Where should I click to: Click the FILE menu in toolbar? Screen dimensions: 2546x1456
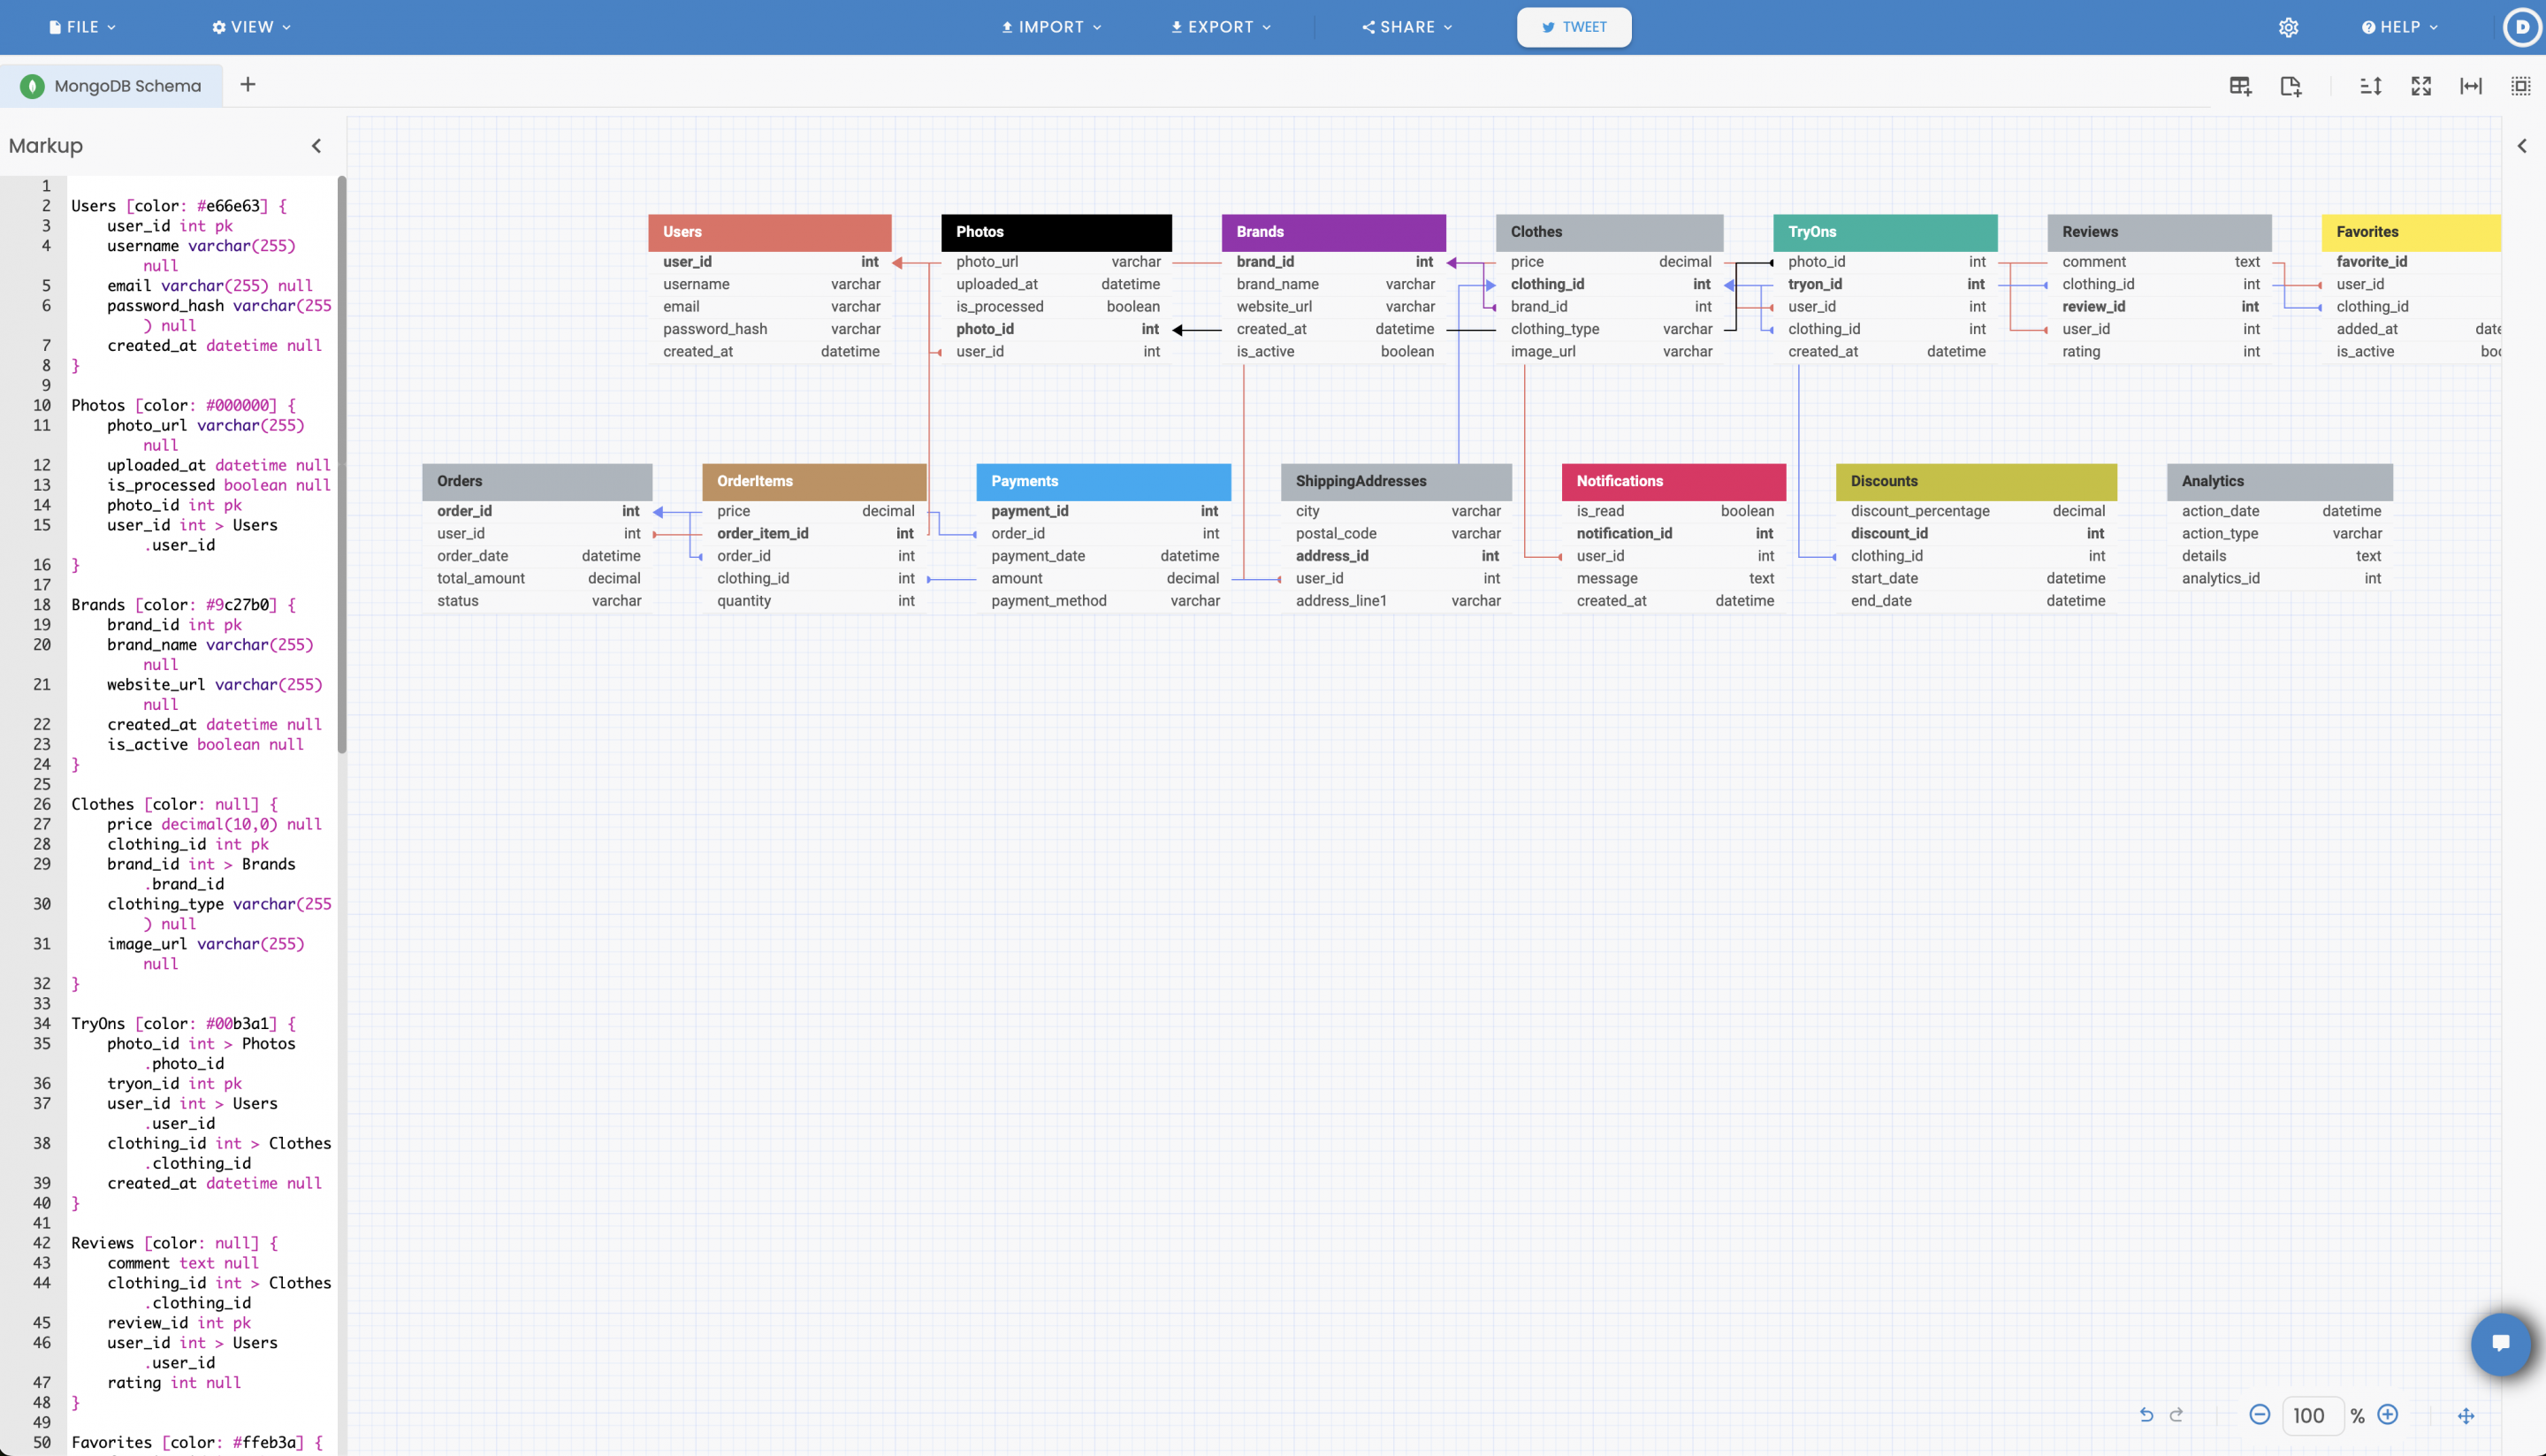point(84,27)
